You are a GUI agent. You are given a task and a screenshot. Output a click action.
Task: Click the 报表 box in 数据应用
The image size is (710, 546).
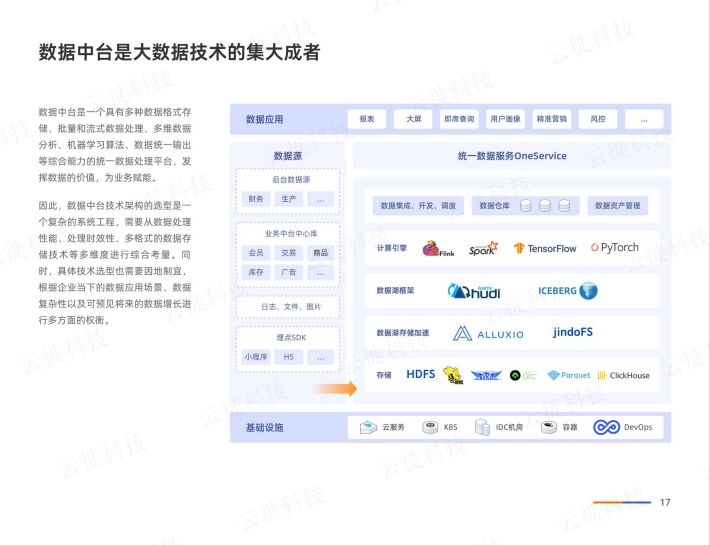coord(367,119)
